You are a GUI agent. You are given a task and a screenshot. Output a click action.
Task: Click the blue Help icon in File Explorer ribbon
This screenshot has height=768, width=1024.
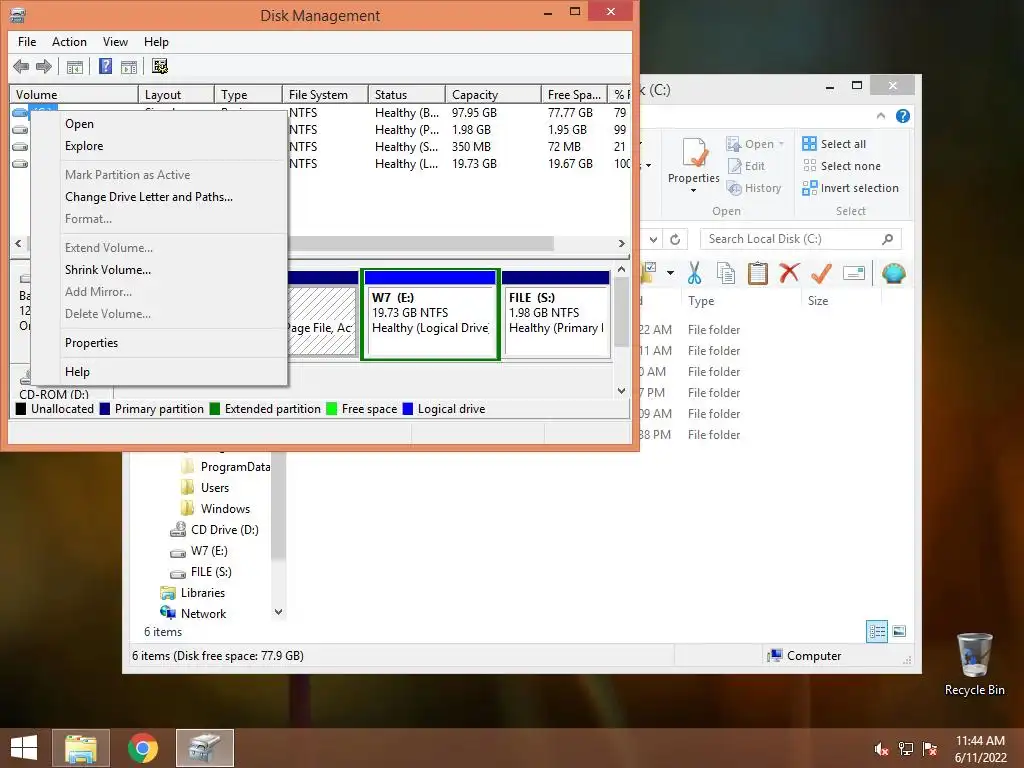point(903,116)
